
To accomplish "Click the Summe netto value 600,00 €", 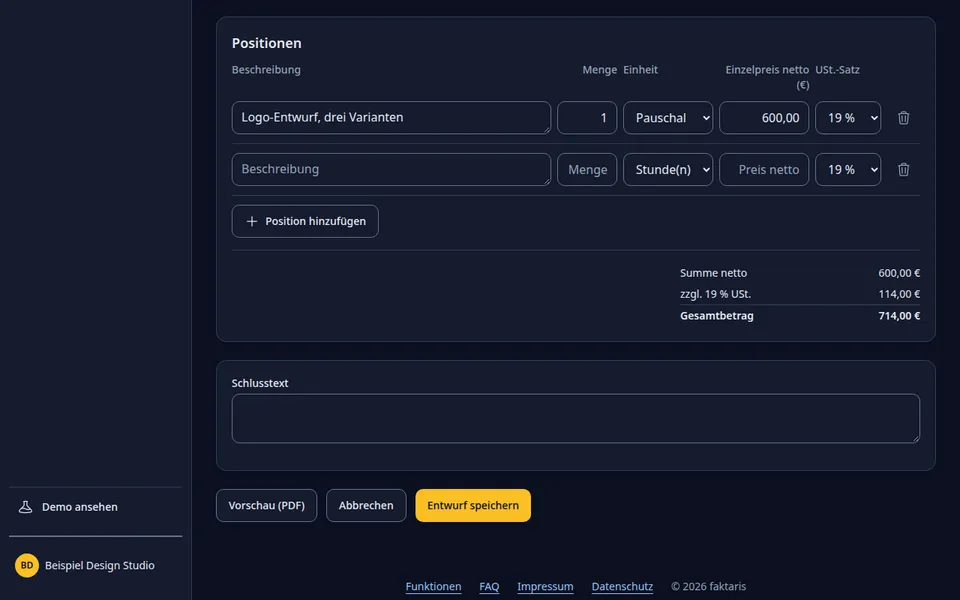I will point(899,273).
